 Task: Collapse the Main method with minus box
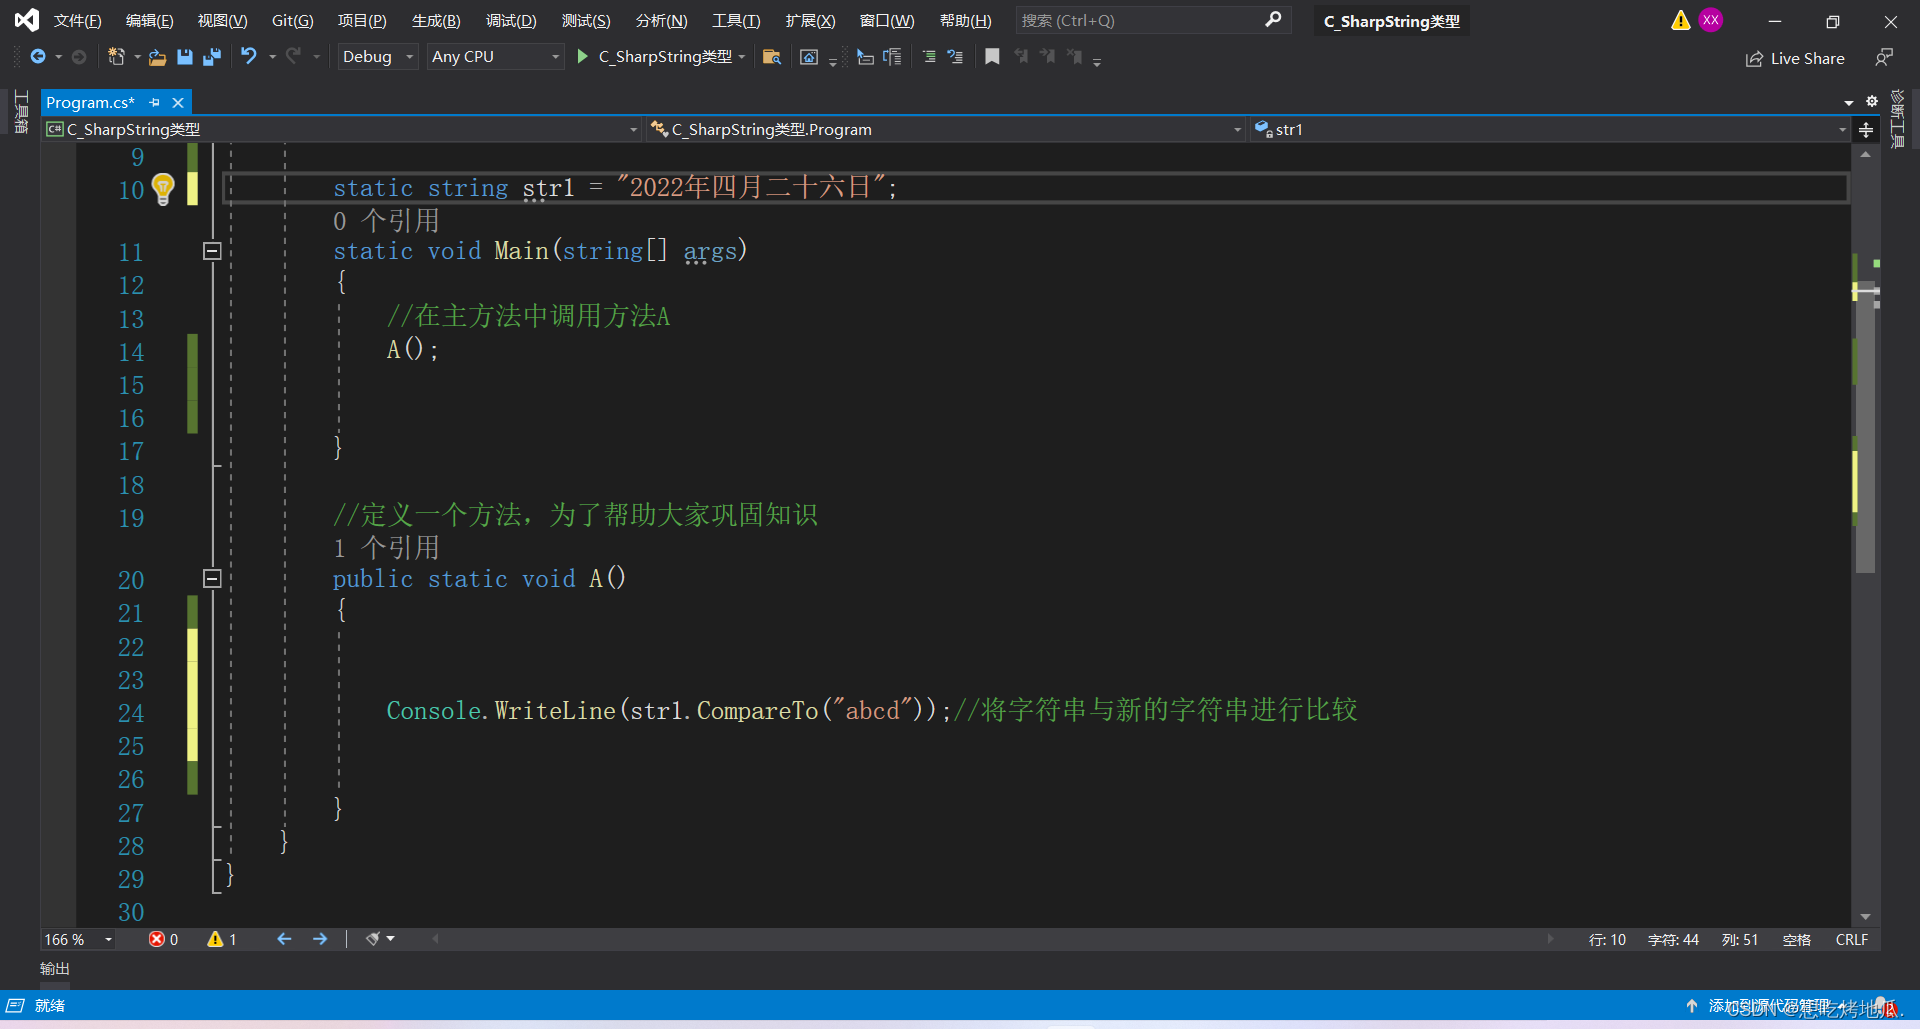coord(211,252)
